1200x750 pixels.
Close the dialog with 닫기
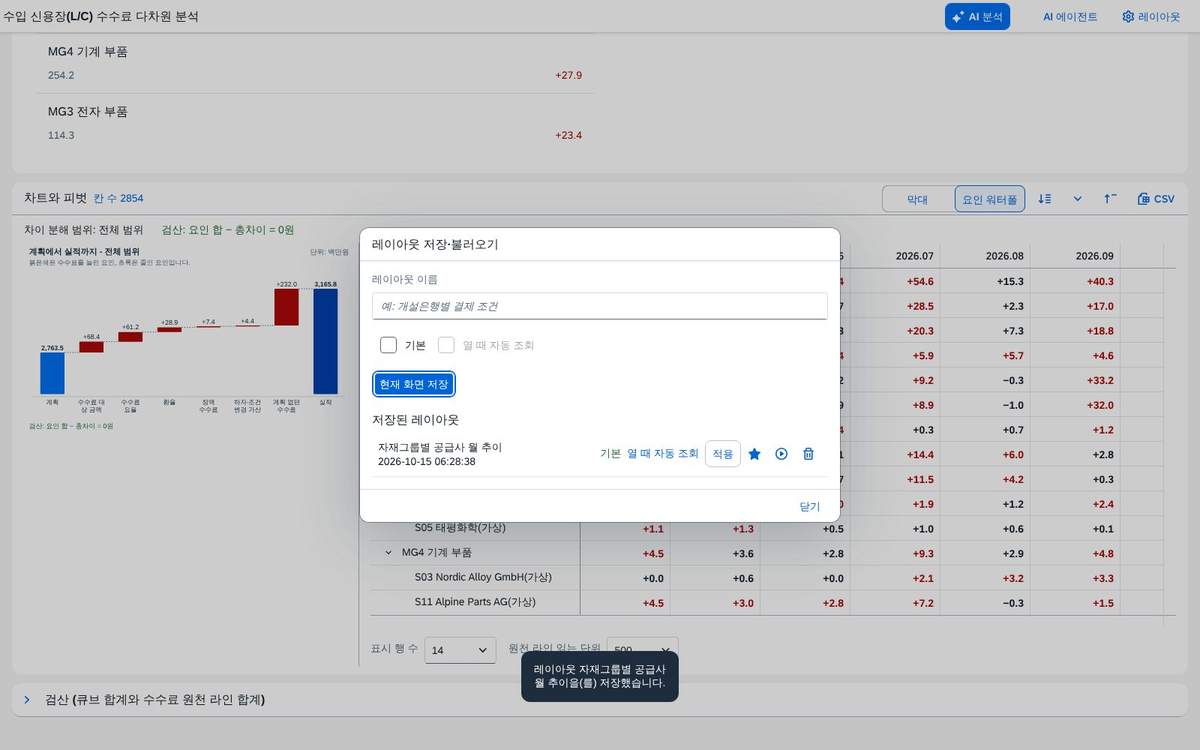click(809, 506)
